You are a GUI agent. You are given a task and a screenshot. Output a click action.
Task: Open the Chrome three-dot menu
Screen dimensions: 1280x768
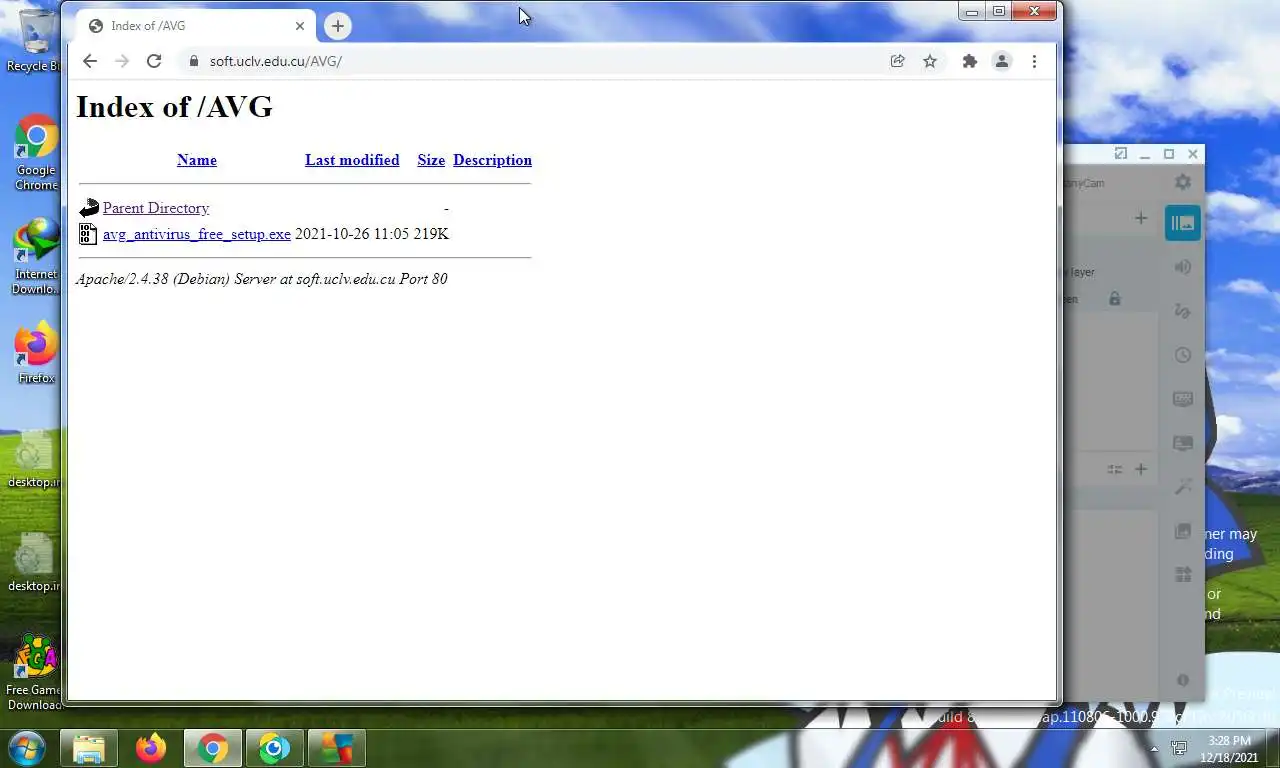(1034, 61)
